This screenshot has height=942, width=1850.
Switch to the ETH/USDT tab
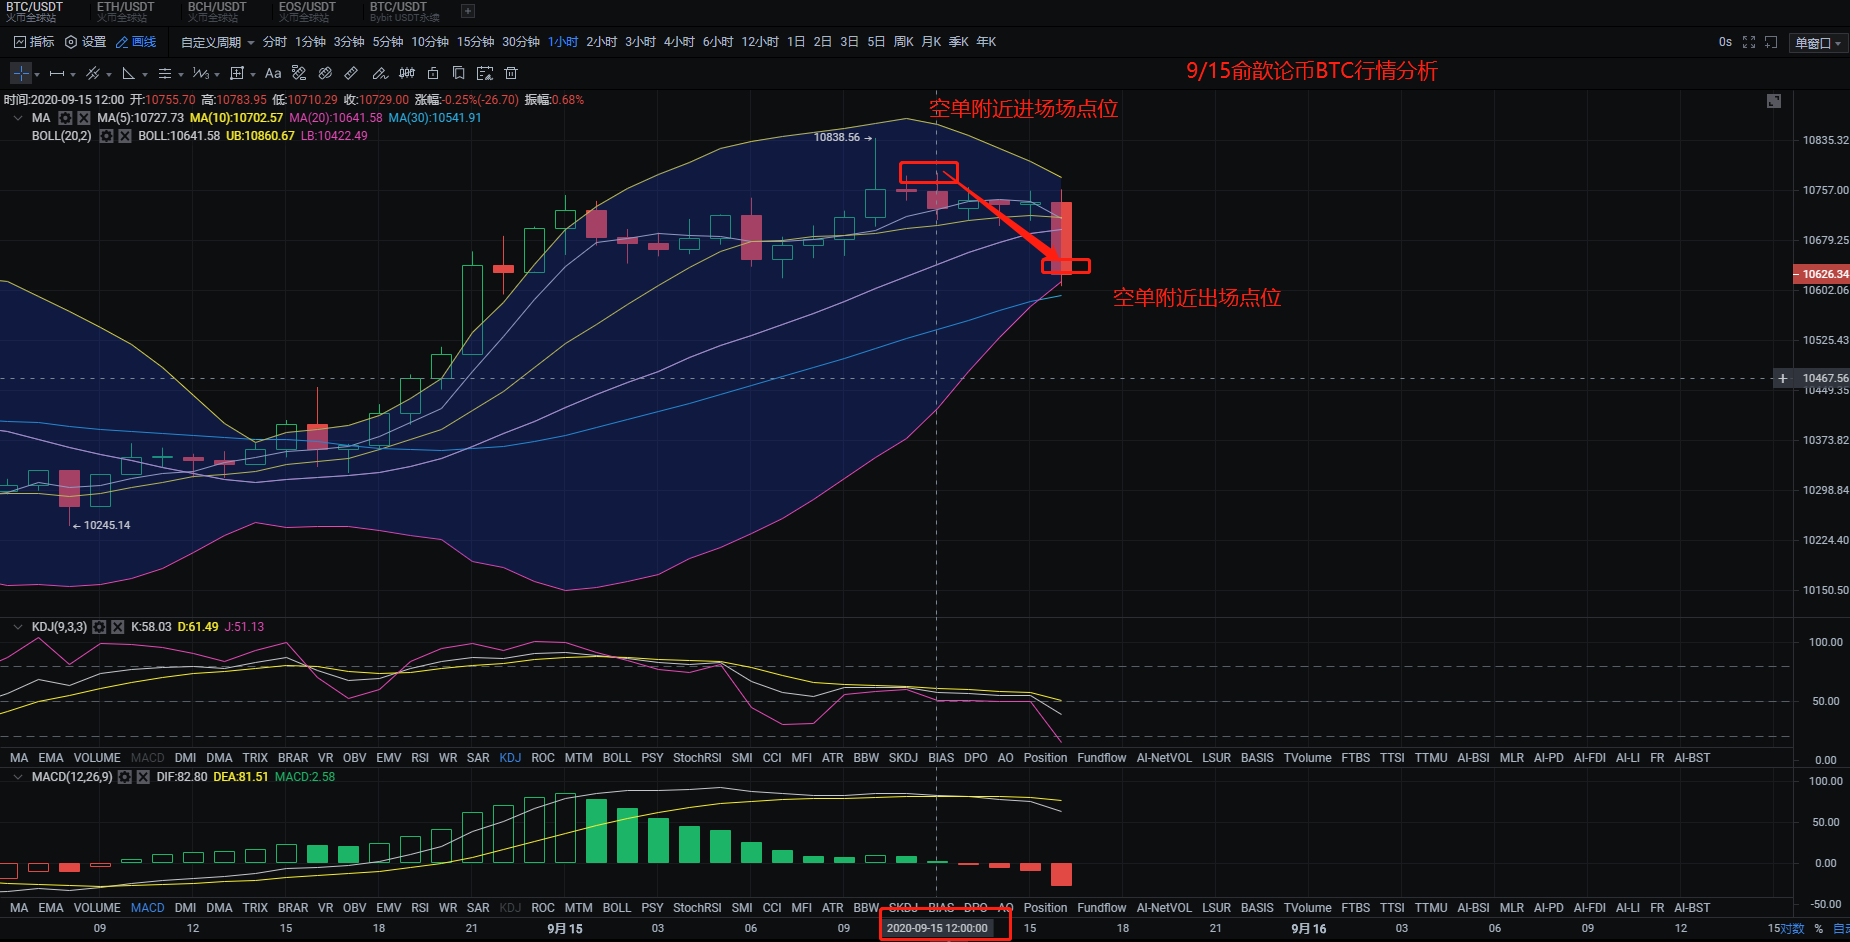(125, 11)
